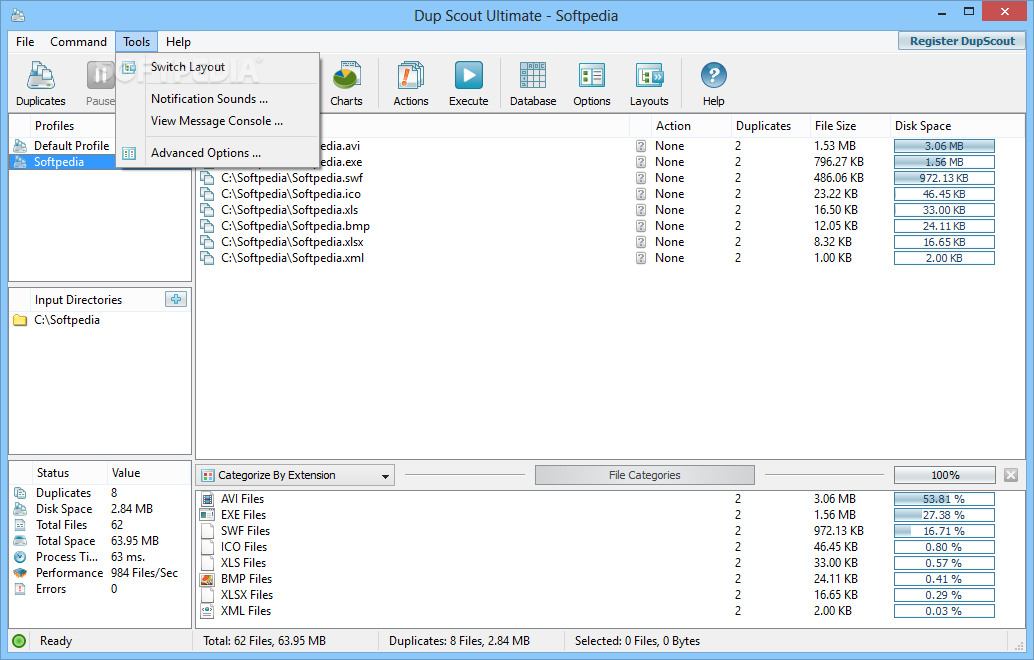Click the Errors status icon
Image resolution: width=1034 pixels, height=660 pixels.
tap(20, 589)
